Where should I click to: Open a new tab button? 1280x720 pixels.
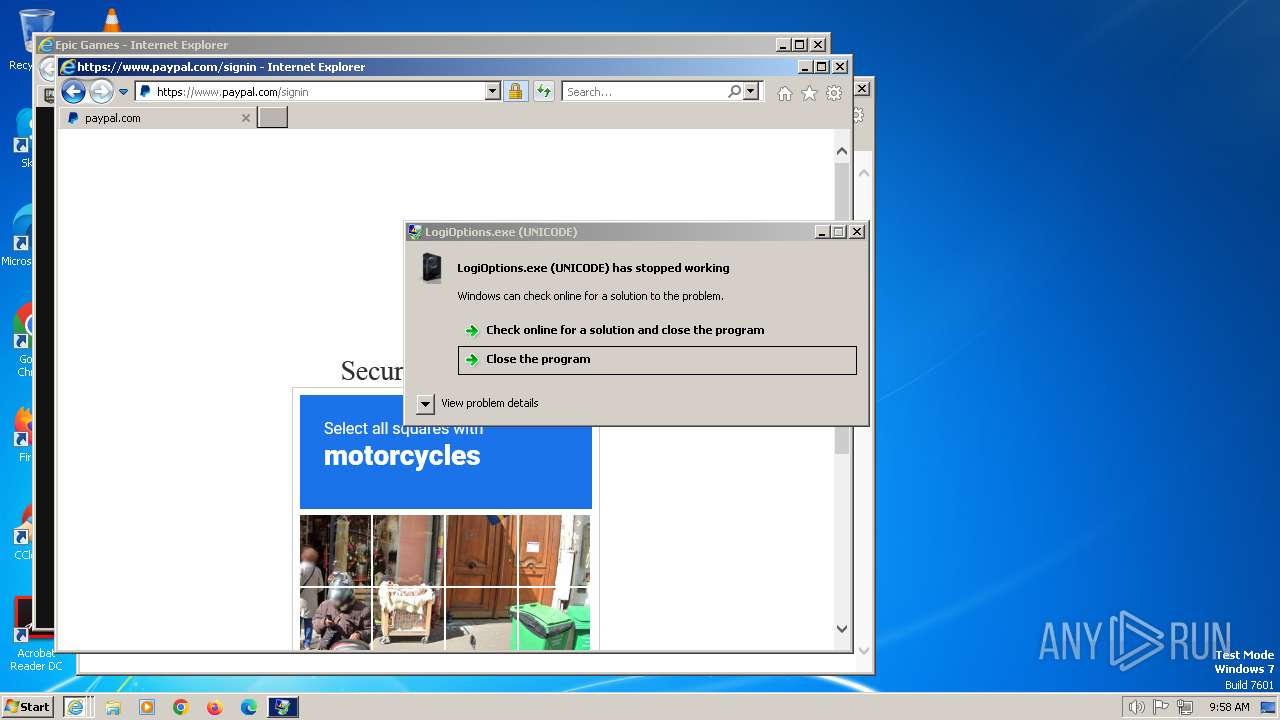(272, 118)
